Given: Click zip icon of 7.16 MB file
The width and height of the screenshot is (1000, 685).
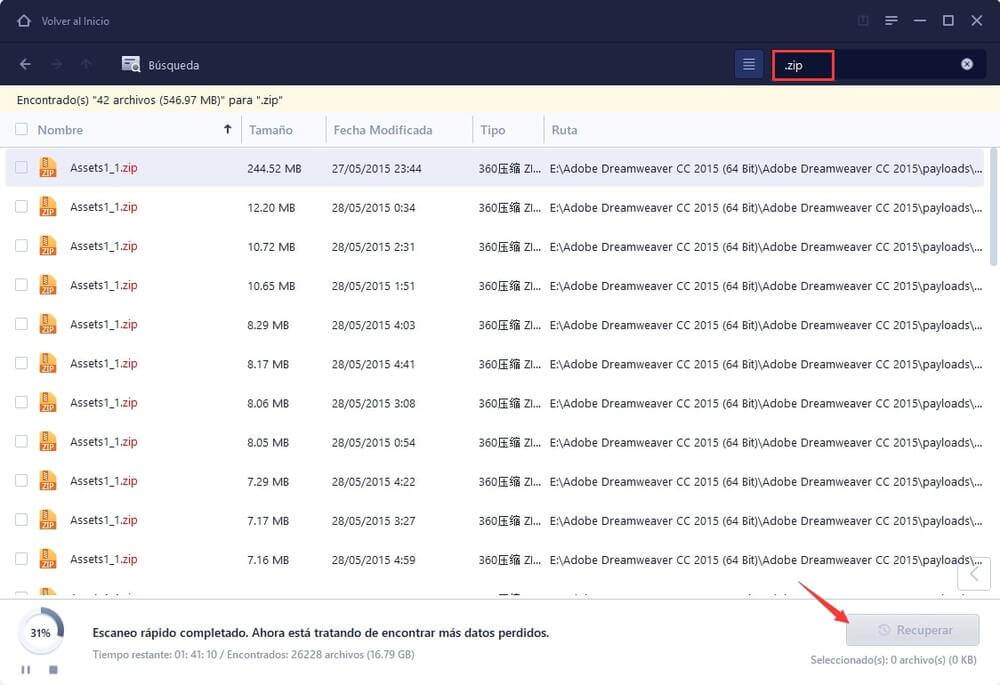Looking at the screenshot, I should coord(48,559).
